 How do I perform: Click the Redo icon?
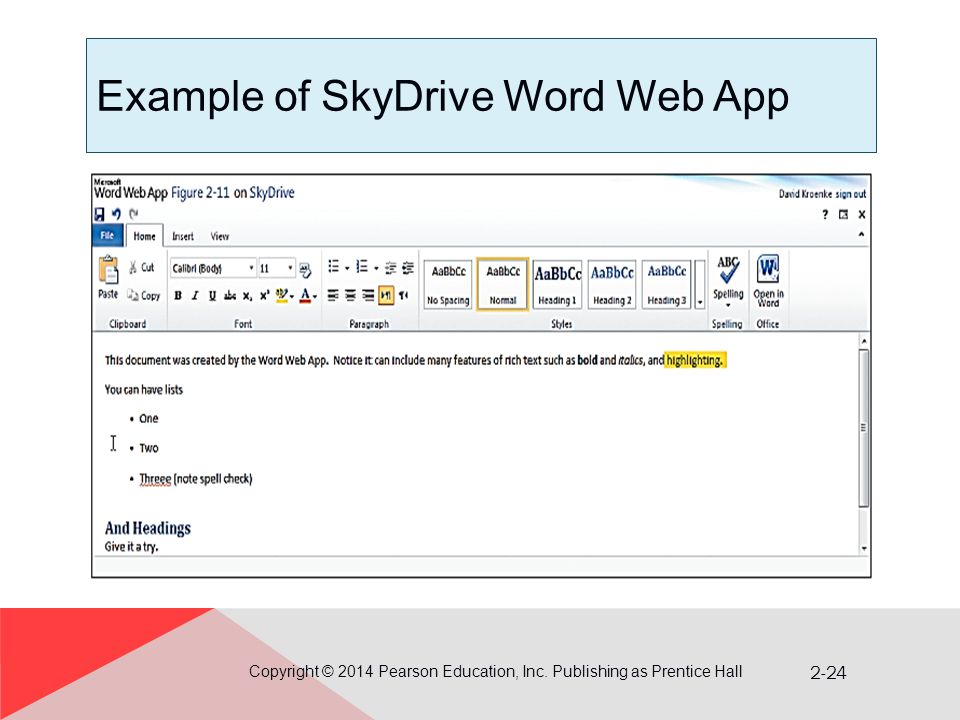tap(133, 214)
